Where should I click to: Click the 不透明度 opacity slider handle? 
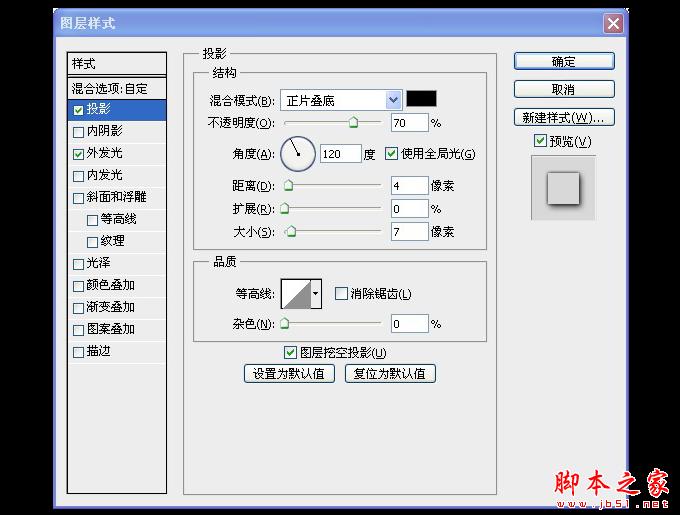pyautogui.click(x=353, y=123)
